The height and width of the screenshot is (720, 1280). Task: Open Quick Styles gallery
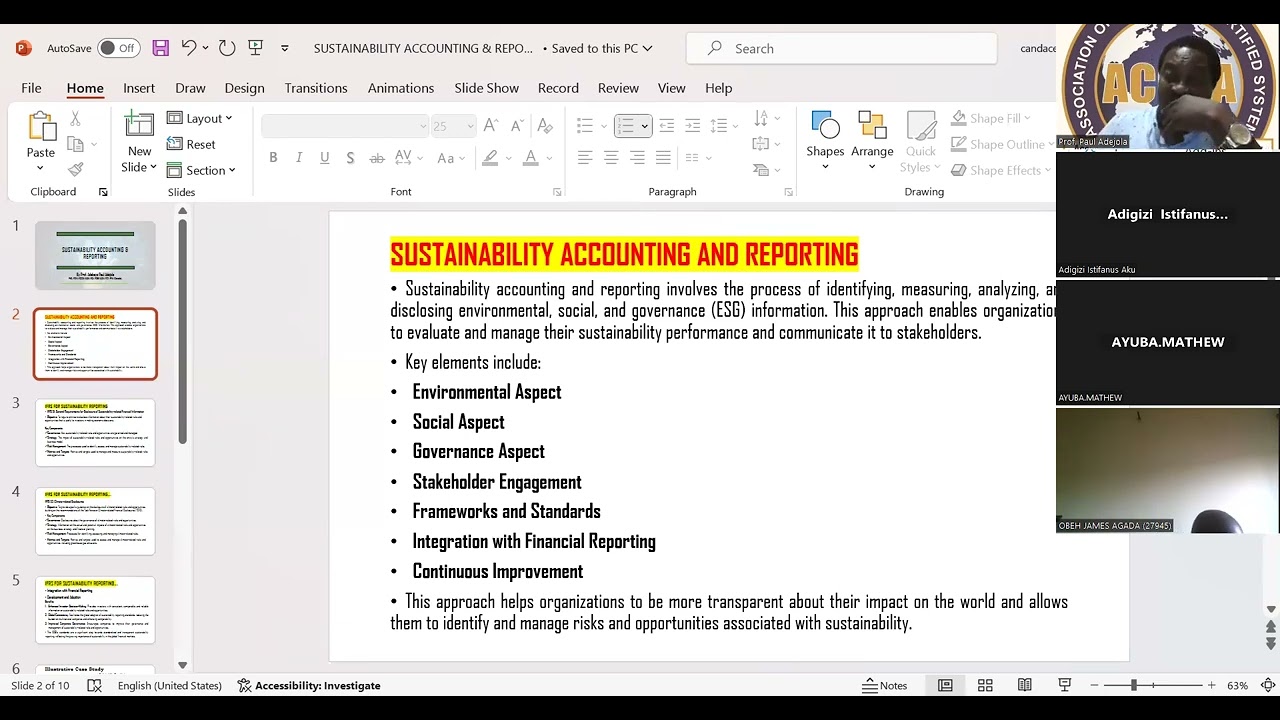coord(921,142)
